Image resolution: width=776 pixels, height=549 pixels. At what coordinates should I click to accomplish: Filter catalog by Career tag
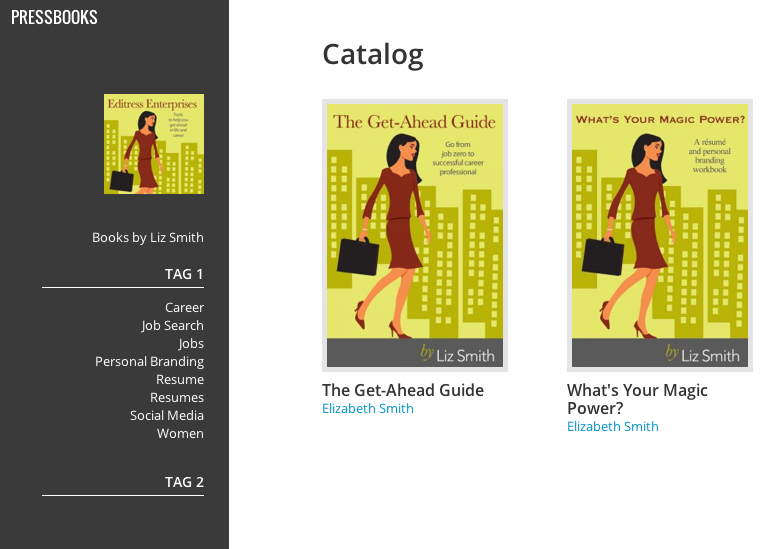pyautogui.click(x=184, y=307)
